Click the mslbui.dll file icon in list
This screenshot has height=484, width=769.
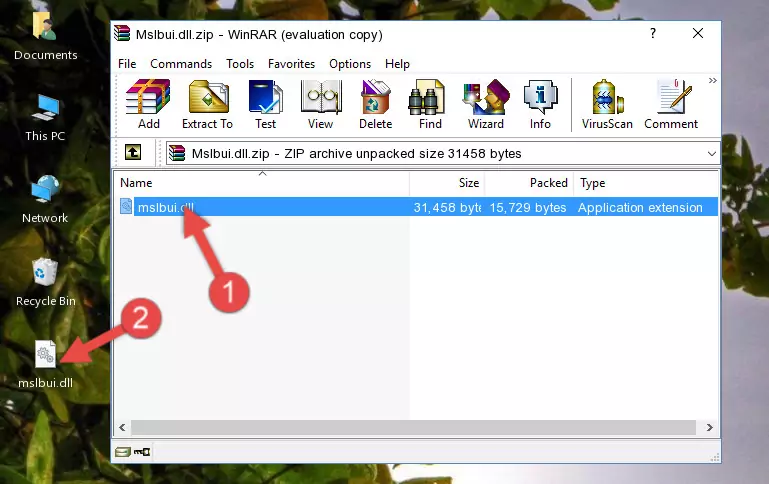pos(126,206)
